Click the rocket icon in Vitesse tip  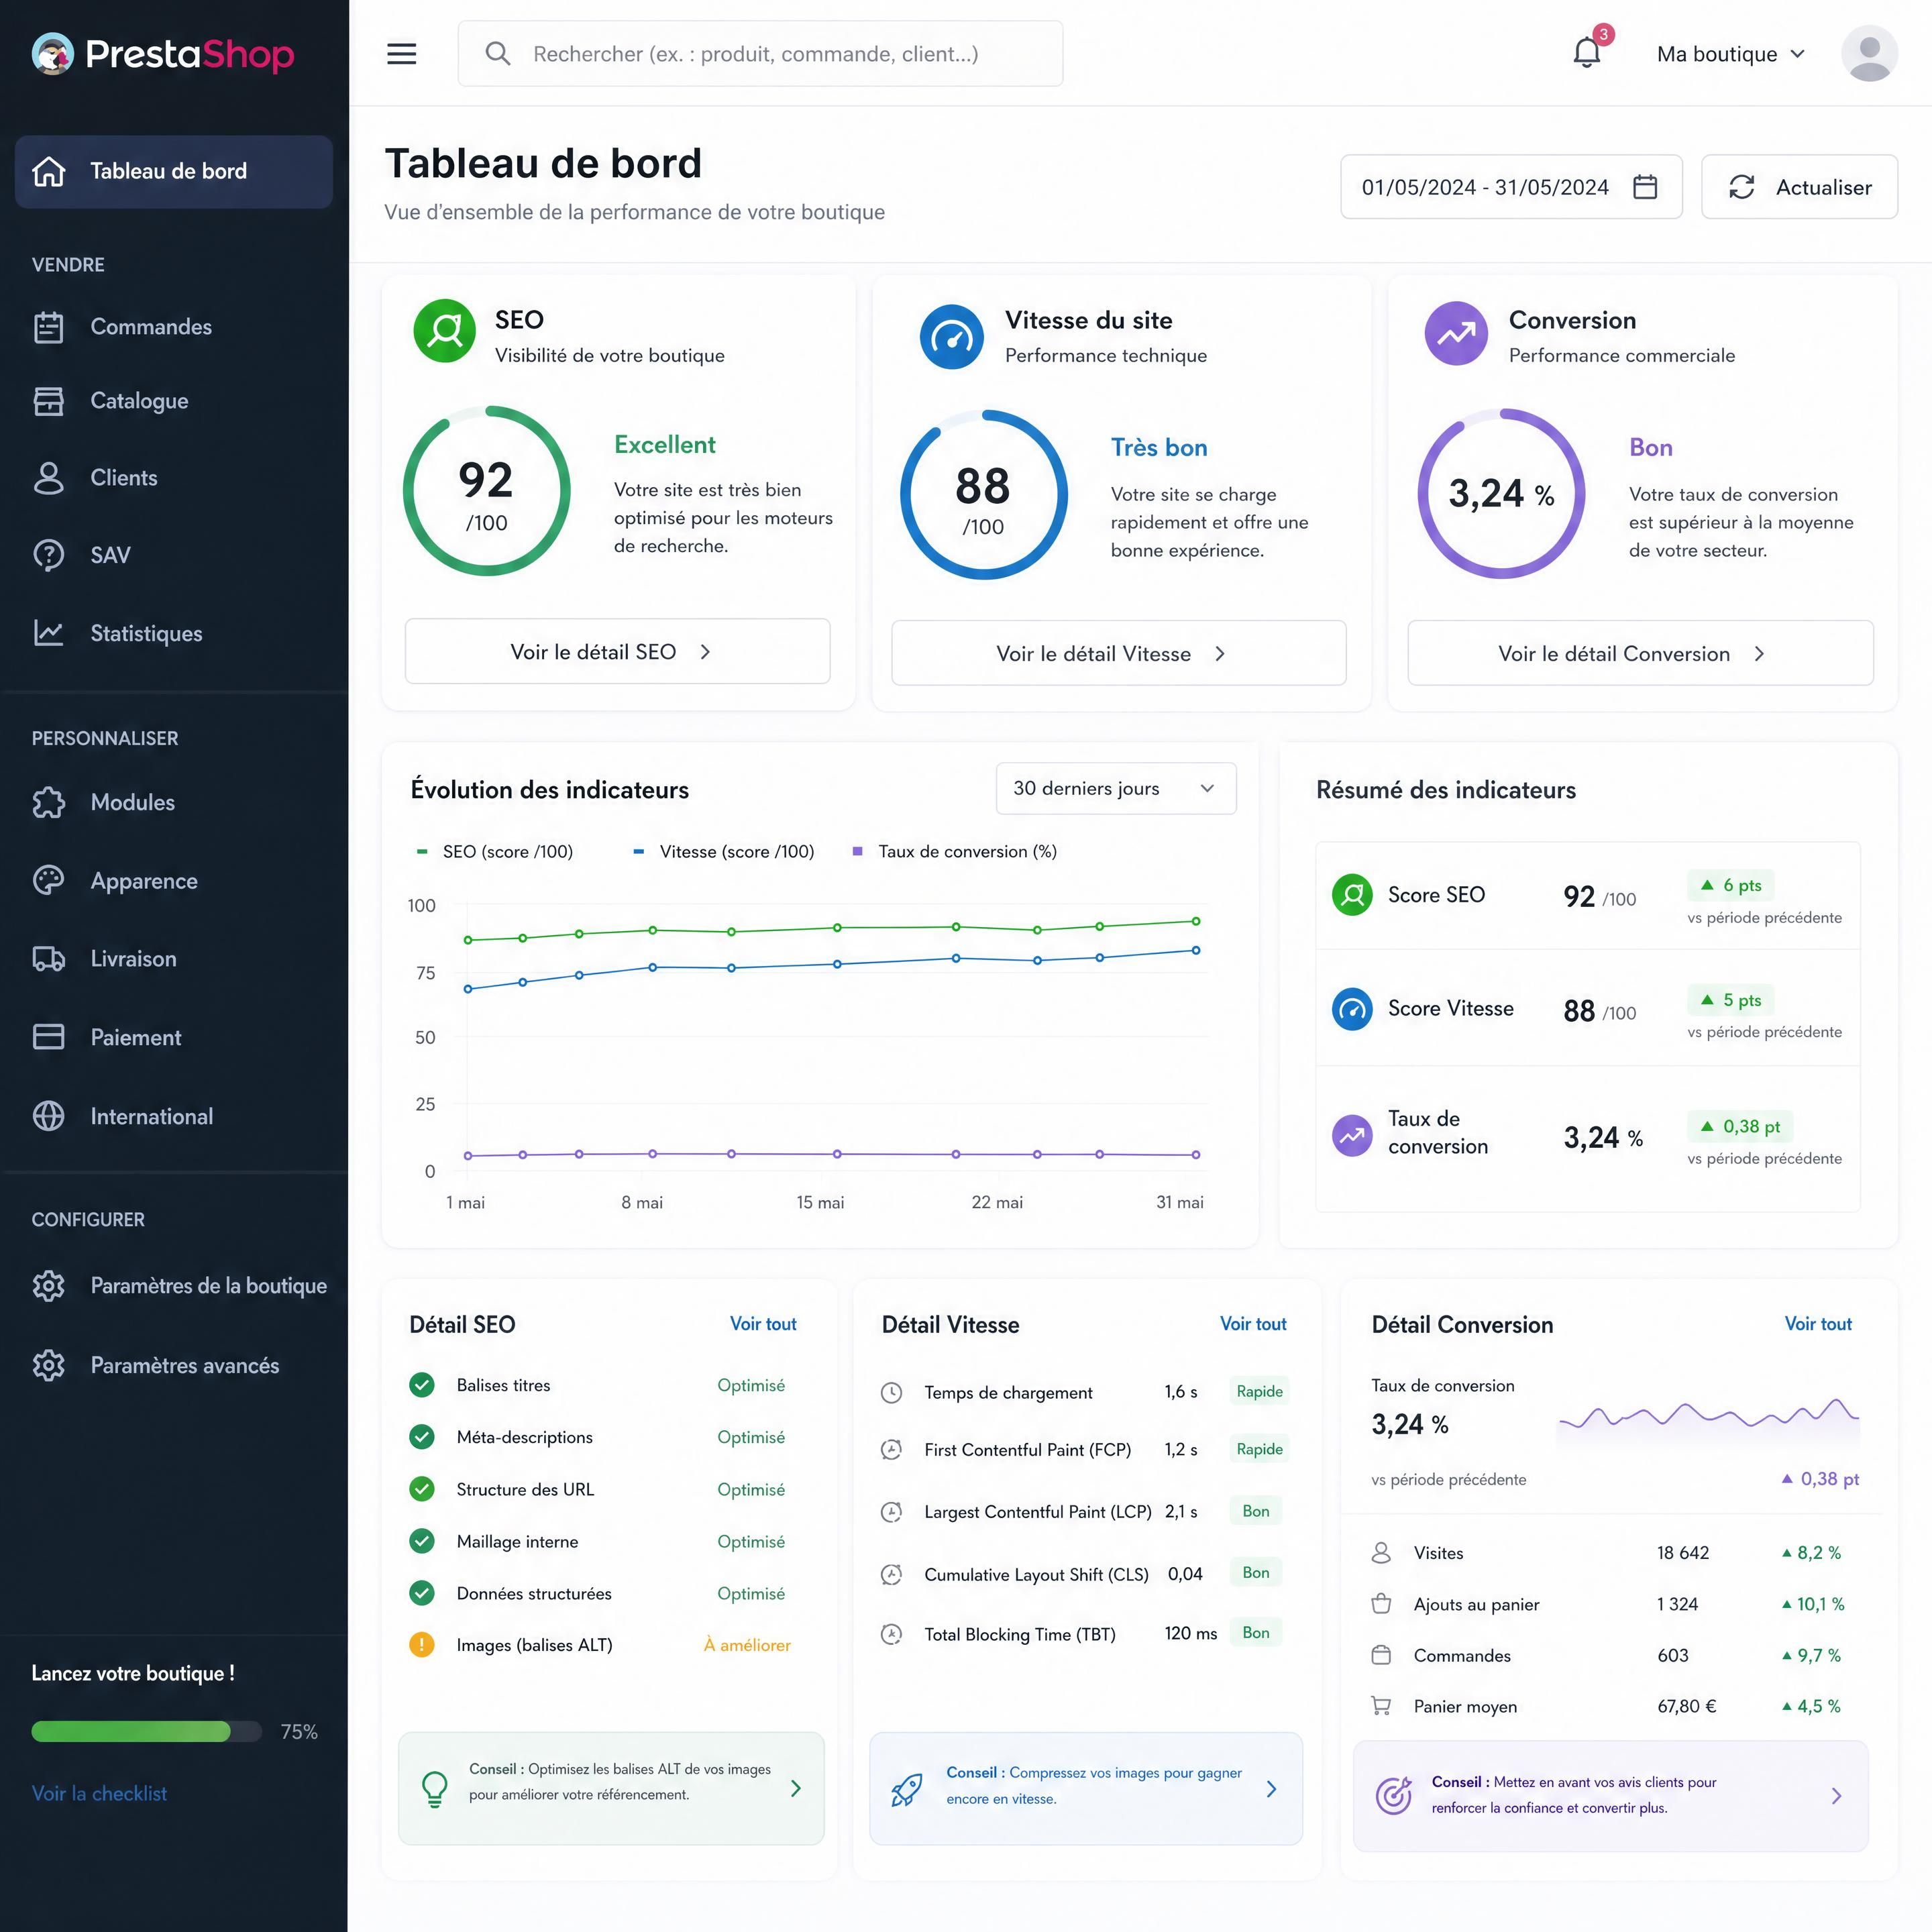pyautogui.click(x=906, y=1790)
